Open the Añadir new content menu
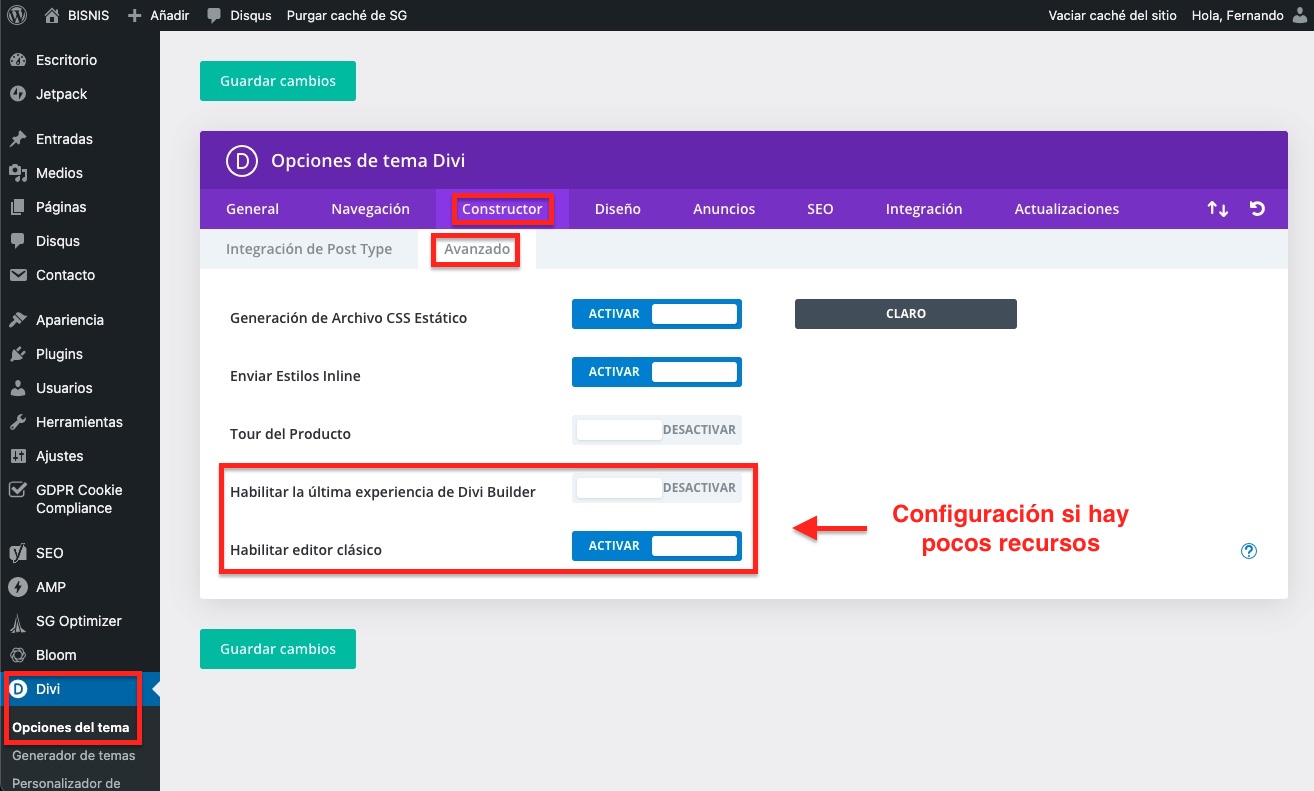Image resolution: width=1314 pixels, height=791 pixels. pos(159,15)
